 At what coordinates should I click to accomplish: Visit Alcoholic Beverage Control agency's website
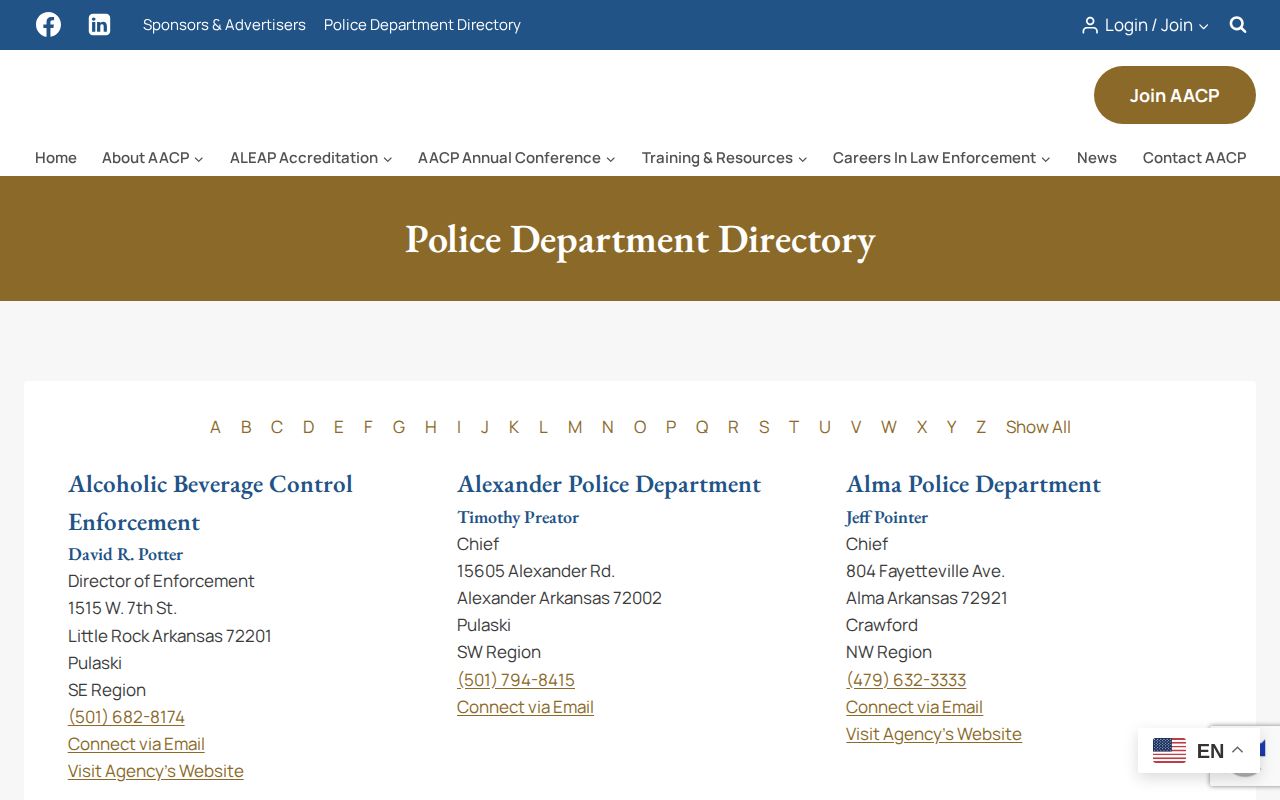[156, 771]
